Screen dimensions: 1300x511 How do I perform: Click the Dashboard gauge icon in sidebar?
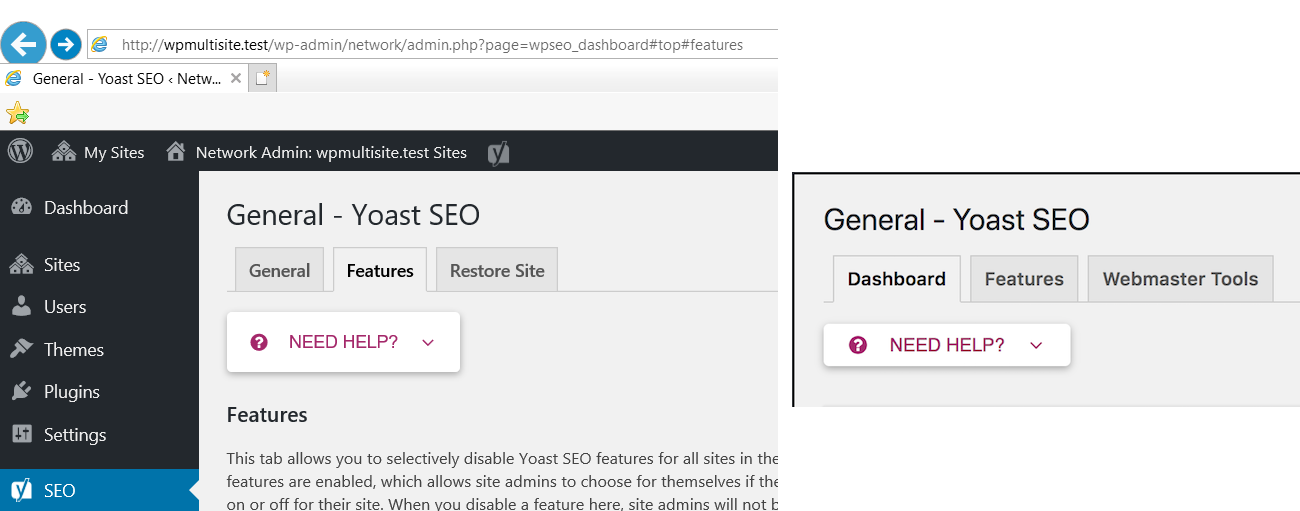coord(21,207)
